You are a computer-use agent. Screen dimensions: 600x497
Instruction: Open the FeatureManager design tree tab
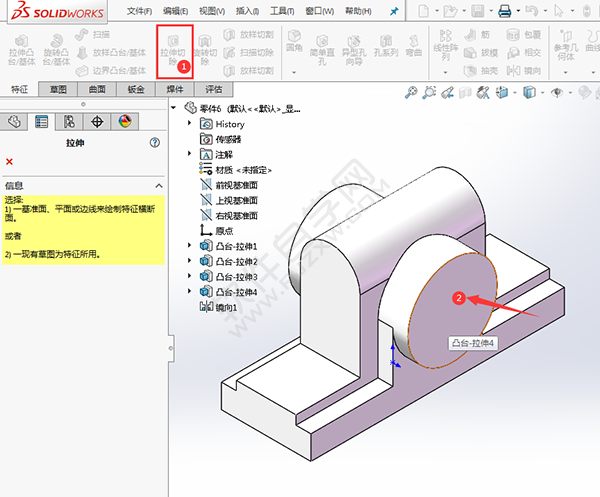click(x=14, y=121)
